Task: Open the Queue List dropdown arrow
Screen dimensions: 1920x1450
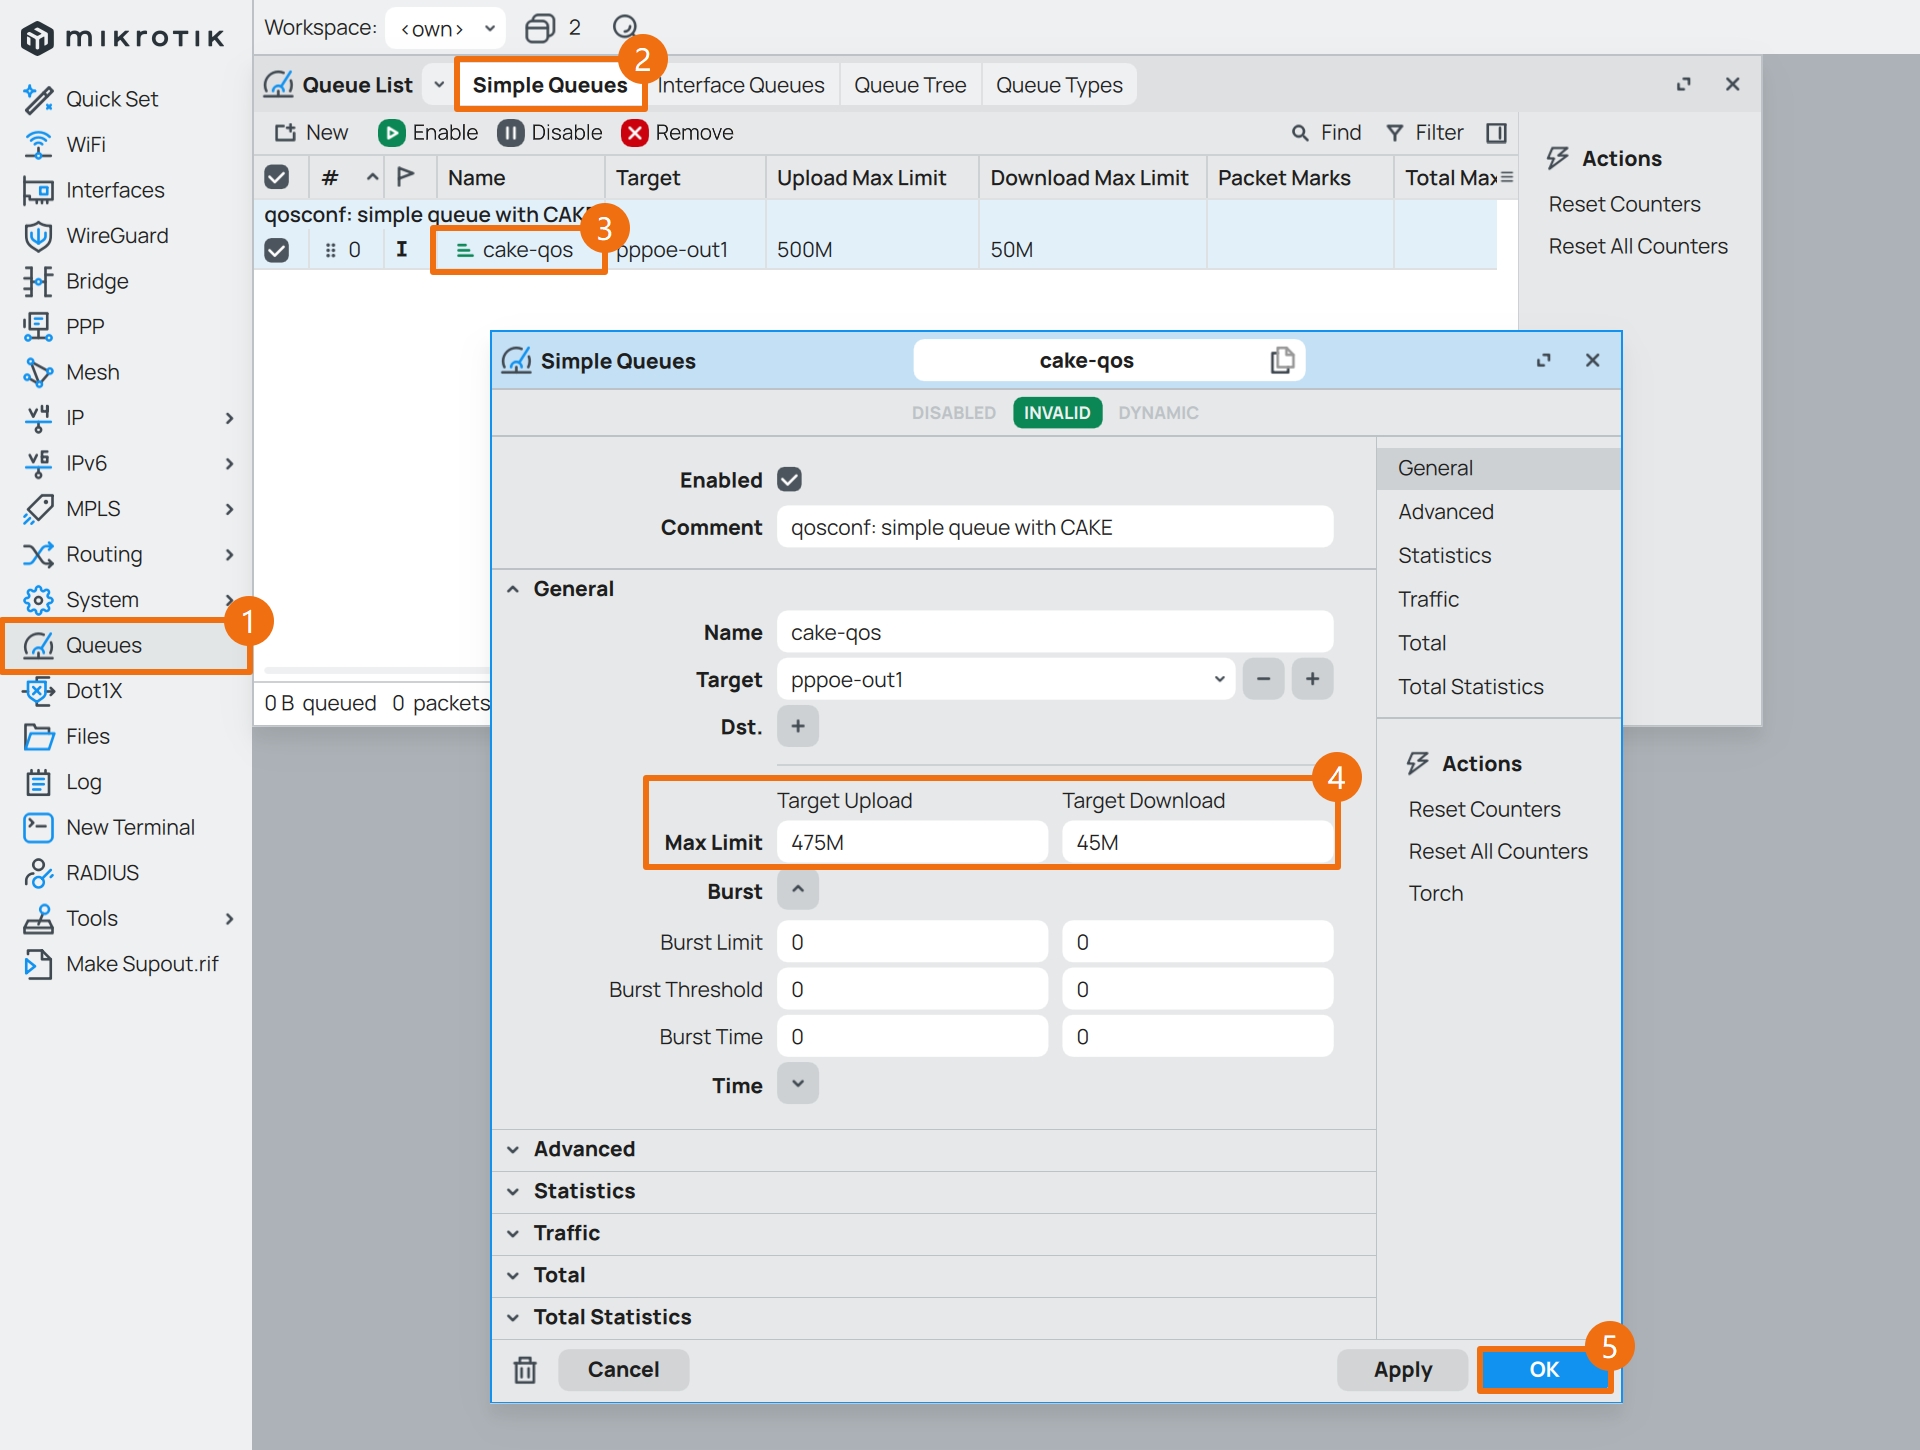Action: point(439,85)
